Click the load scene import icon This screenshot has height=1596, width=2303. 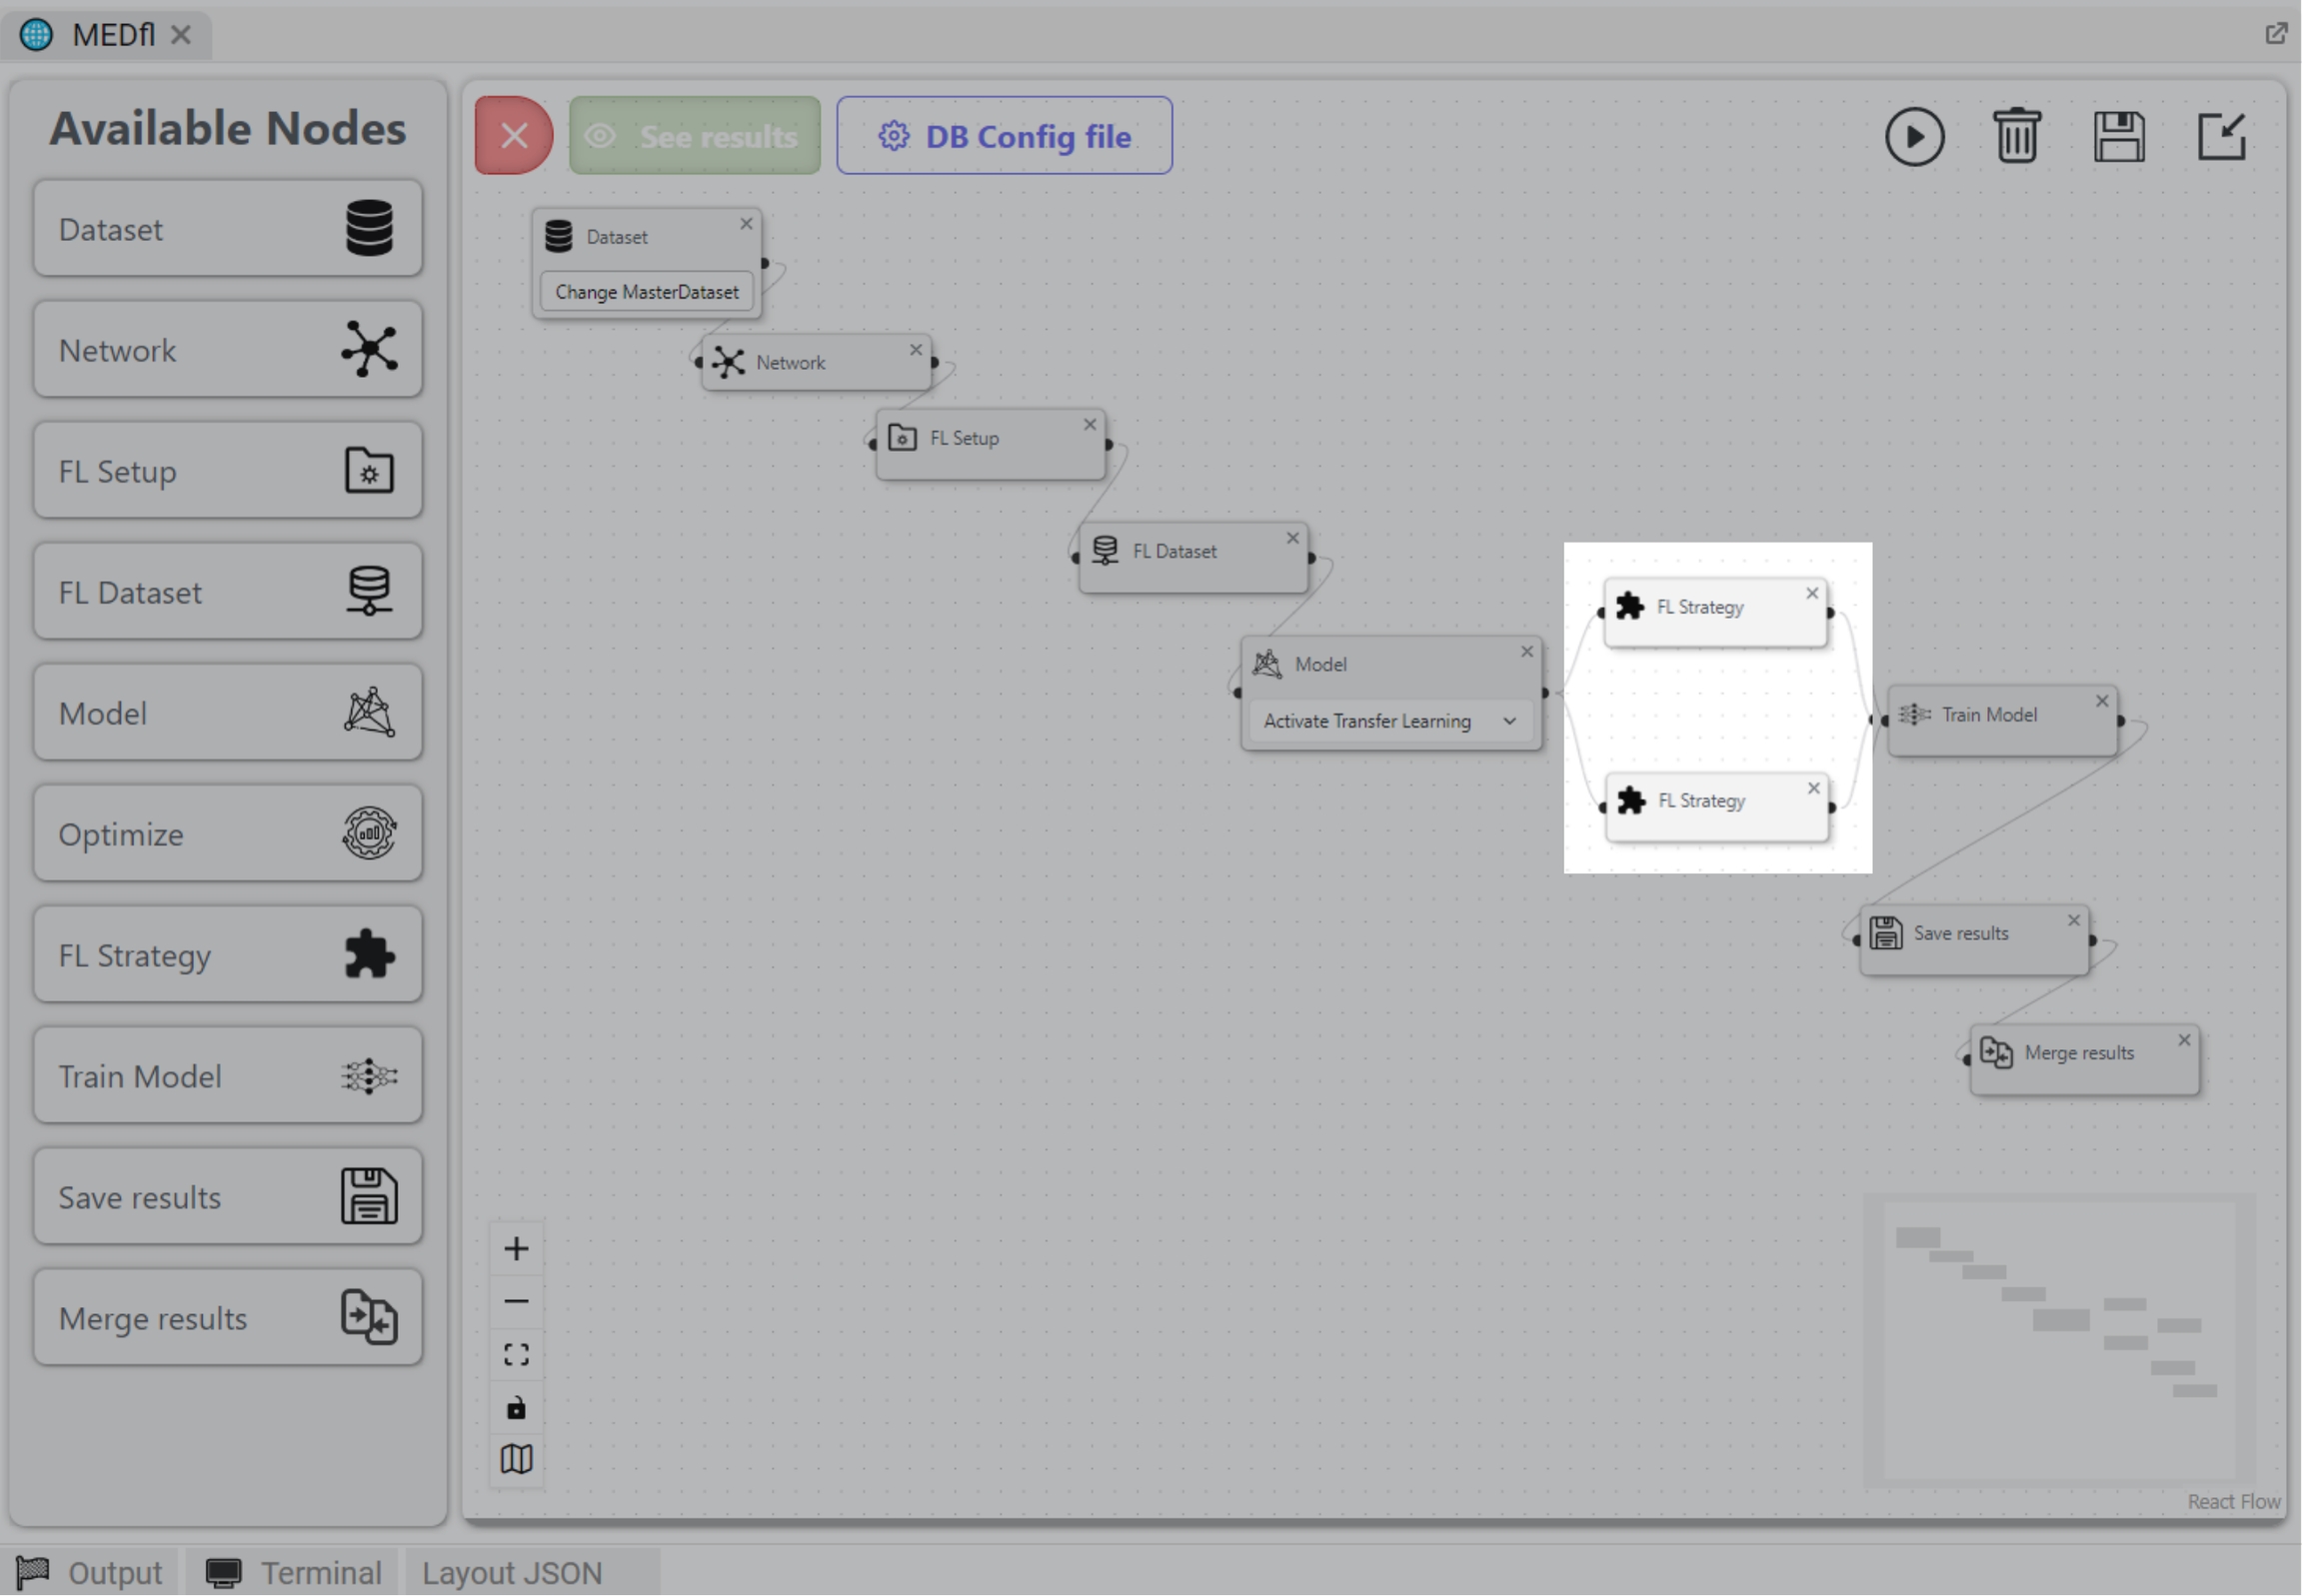click(2221, 136)
